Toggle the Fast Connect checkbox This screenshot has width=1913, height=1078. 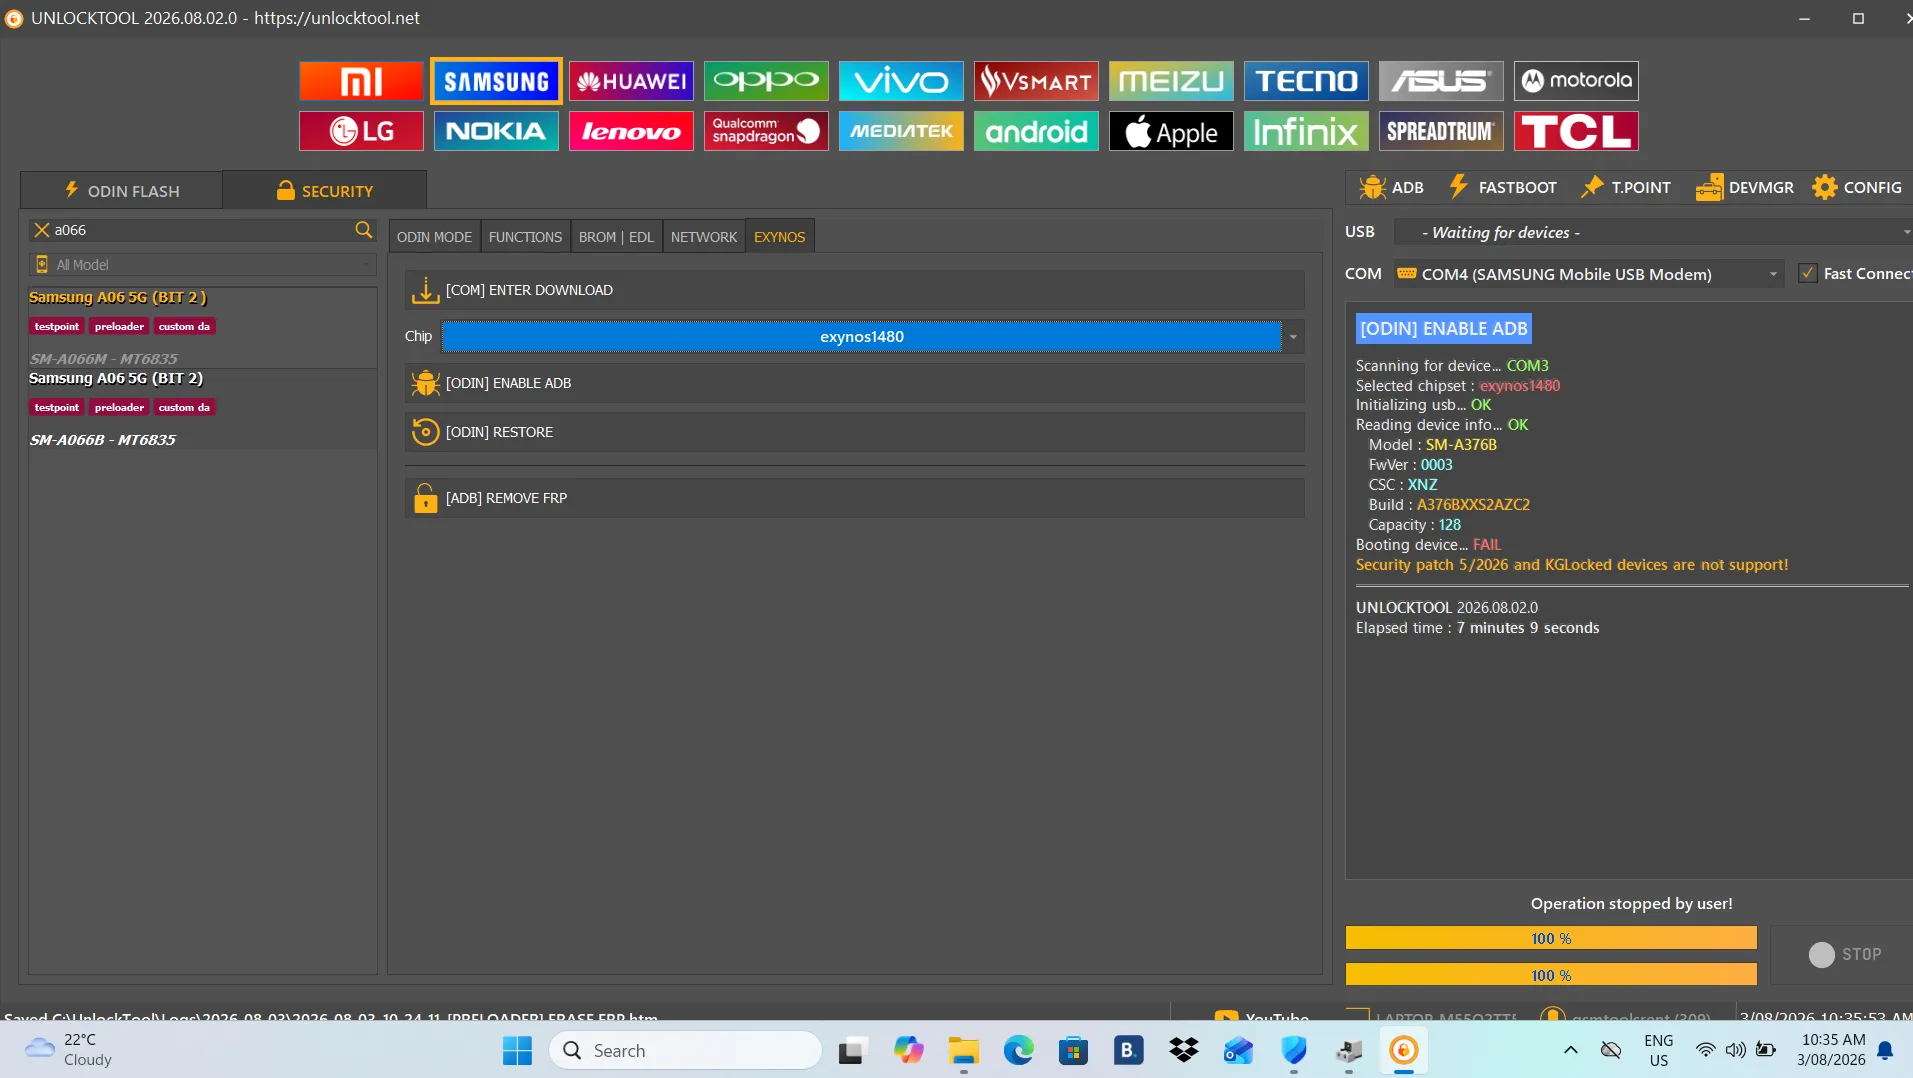tap(1807, 273)
